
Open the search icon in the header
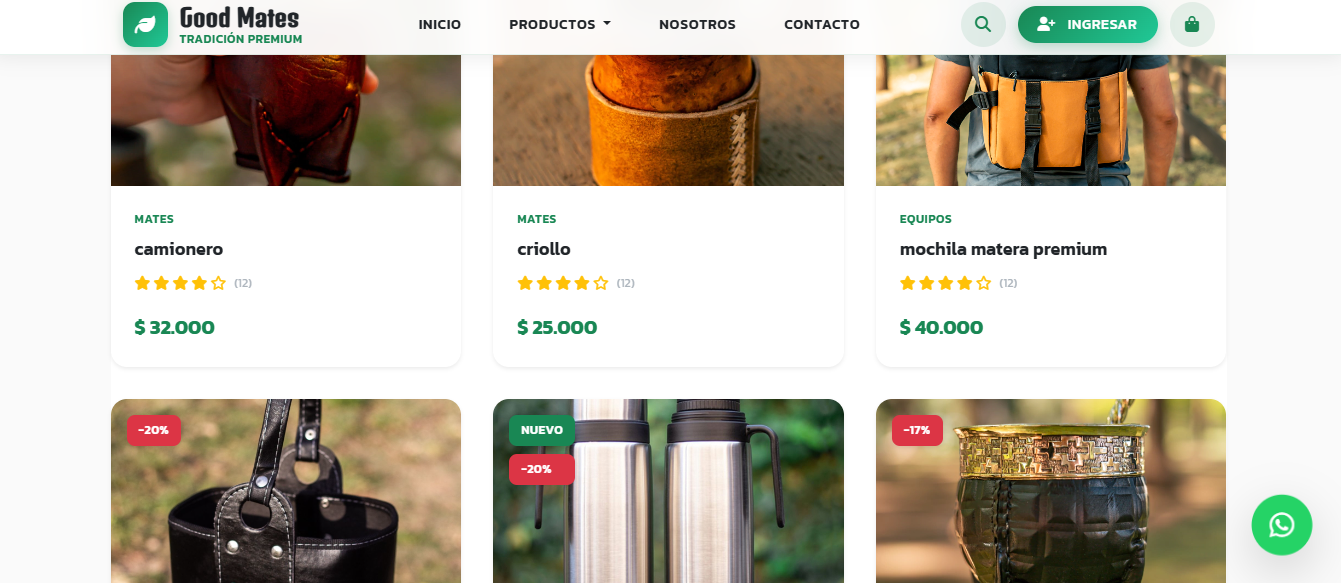point(983,23)
